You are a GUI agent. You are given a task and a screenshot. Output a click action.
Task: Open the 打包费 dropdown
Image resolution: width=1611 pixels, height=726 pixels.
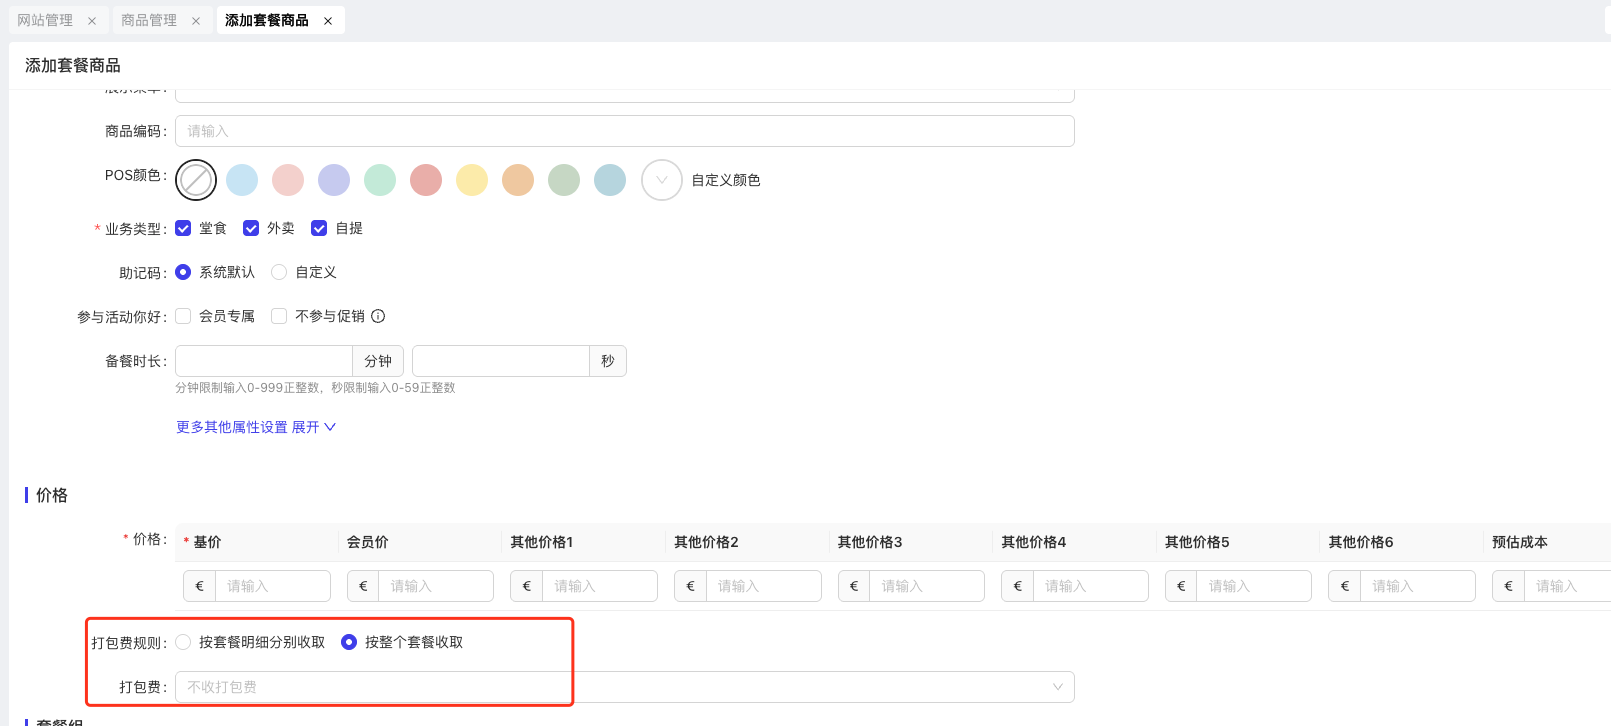(624, 687)
